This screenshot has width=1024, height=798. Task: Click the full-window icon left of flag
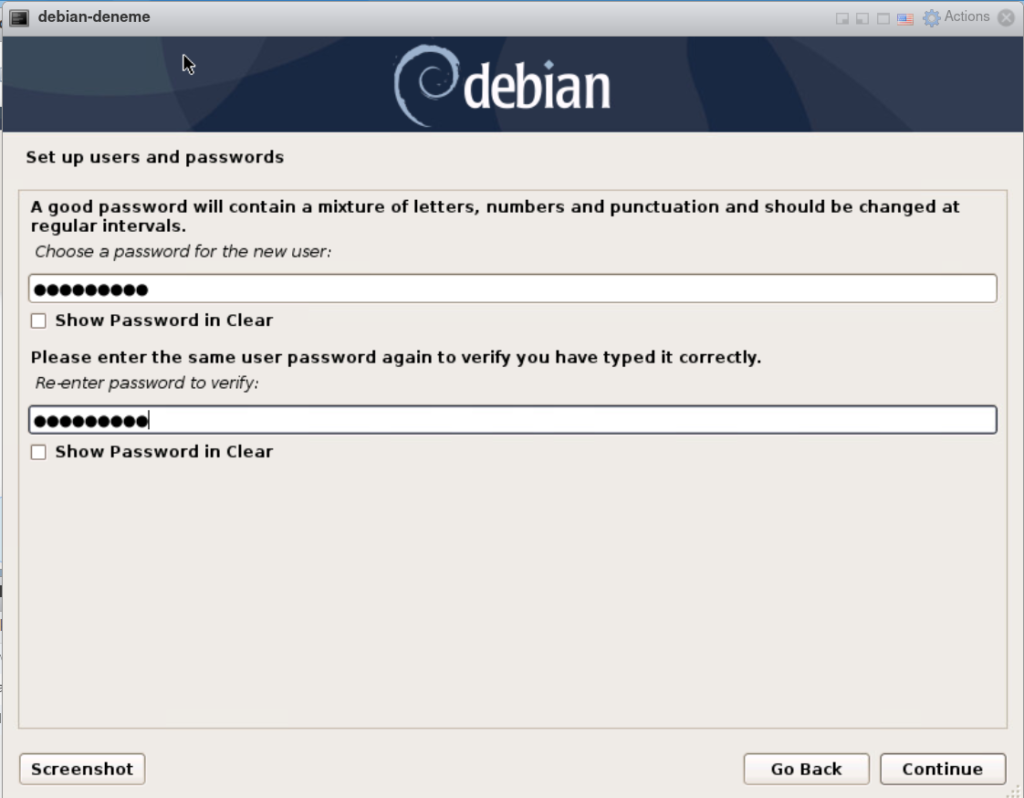click(883, 19)
